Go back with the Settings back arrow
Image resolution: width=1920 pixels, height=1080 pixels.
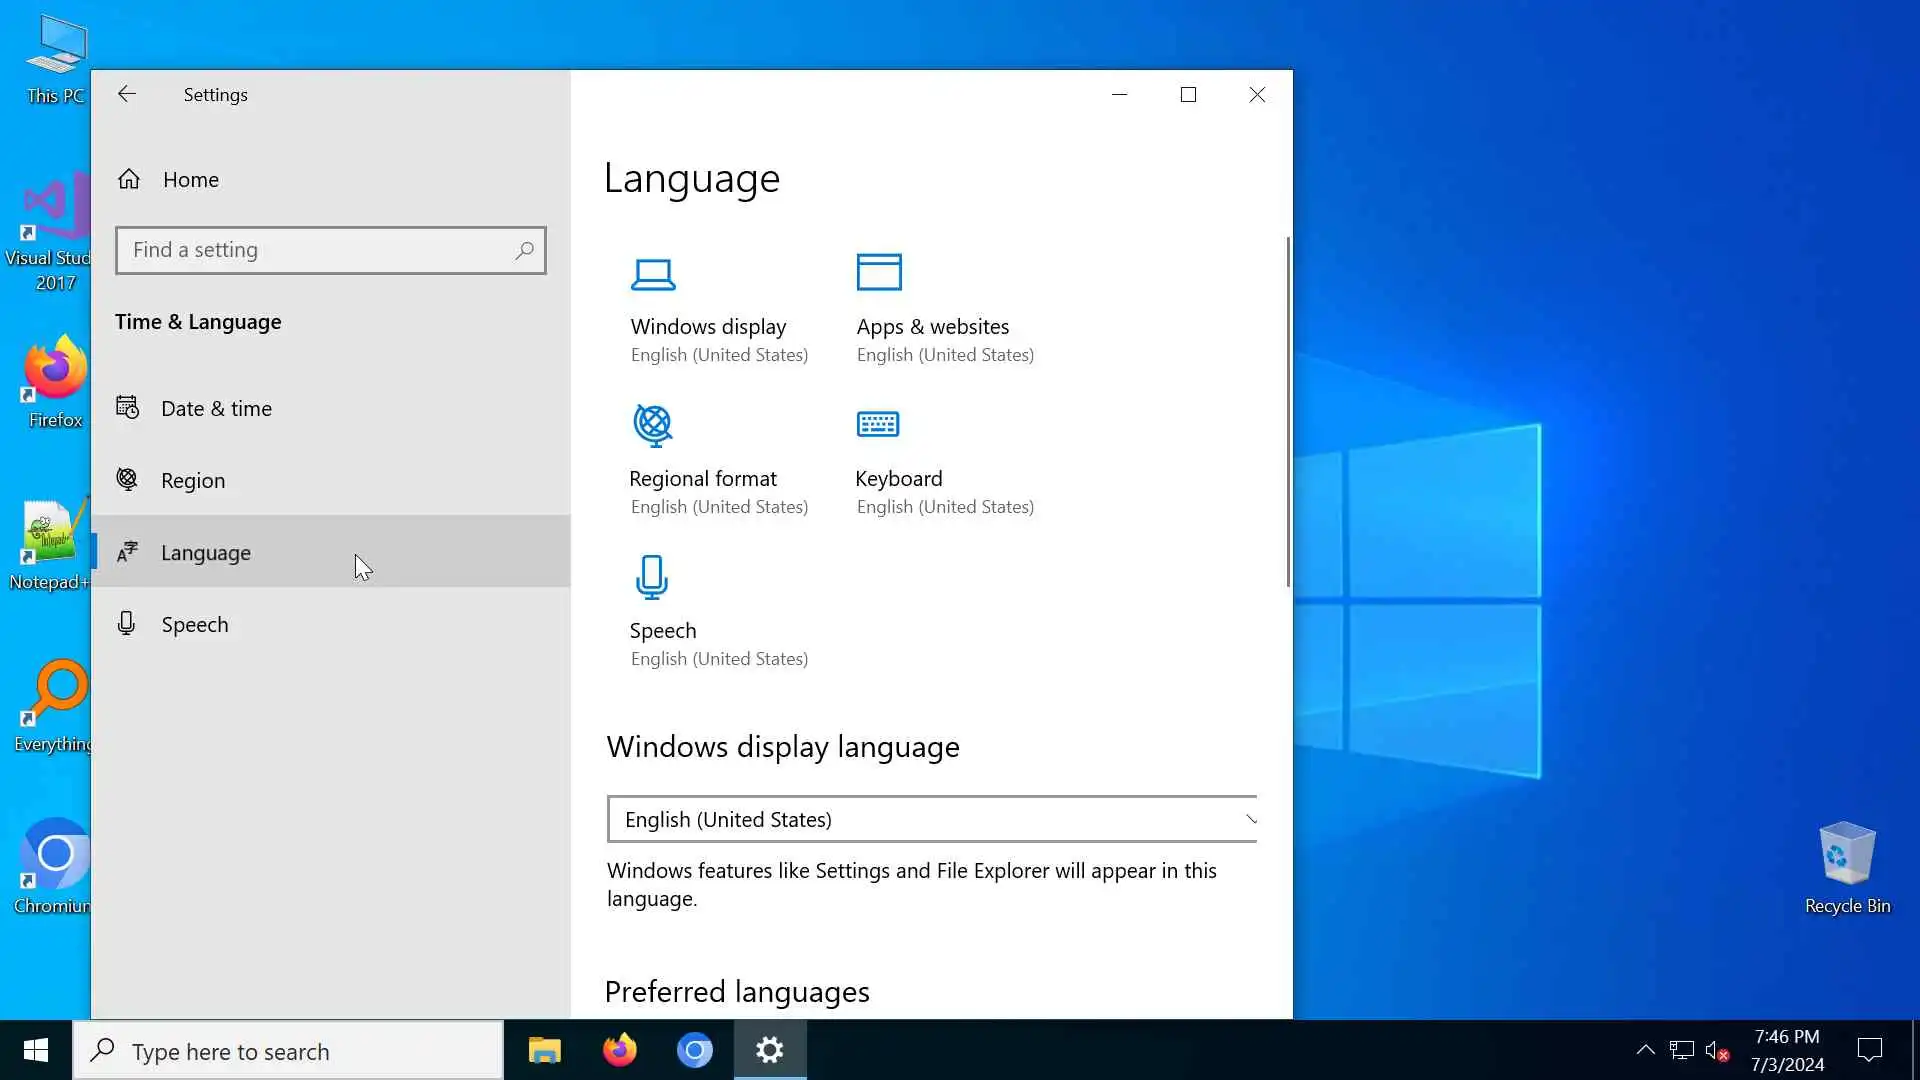coord(127,94)
